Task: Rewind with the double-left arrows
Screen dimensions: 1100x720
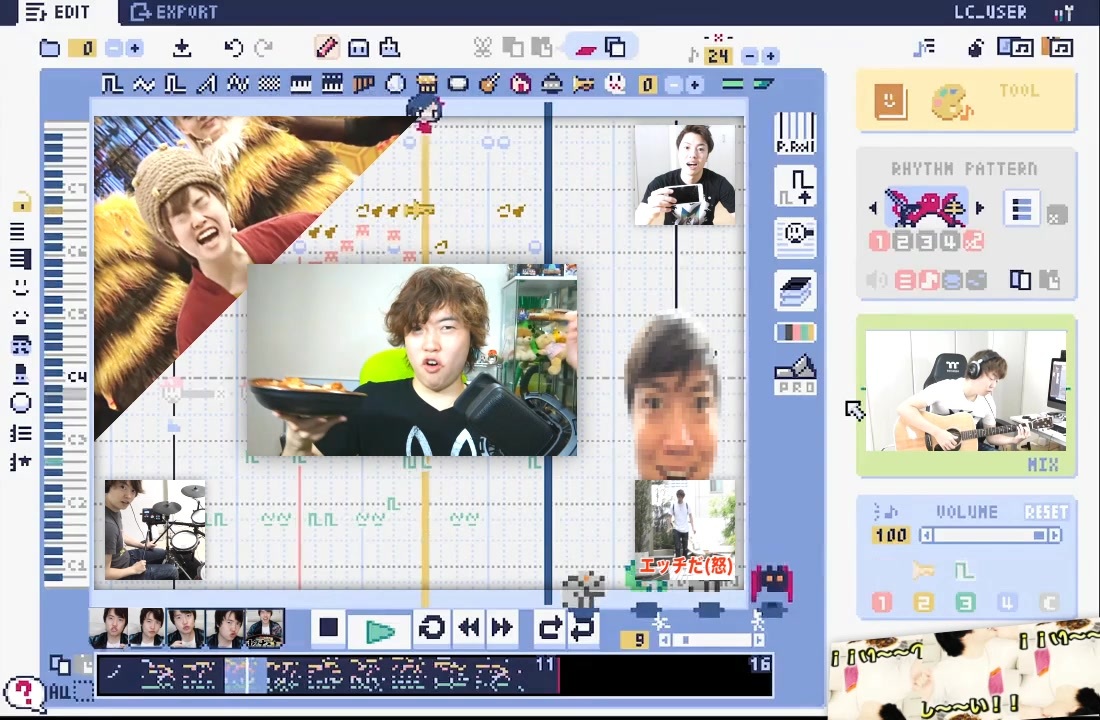Action: (x=469, y=627)
